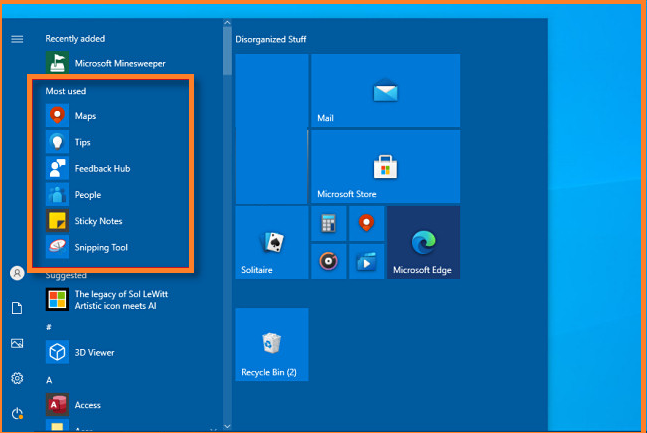Launch the People app
647x433 pixels.
pos(74,195)
